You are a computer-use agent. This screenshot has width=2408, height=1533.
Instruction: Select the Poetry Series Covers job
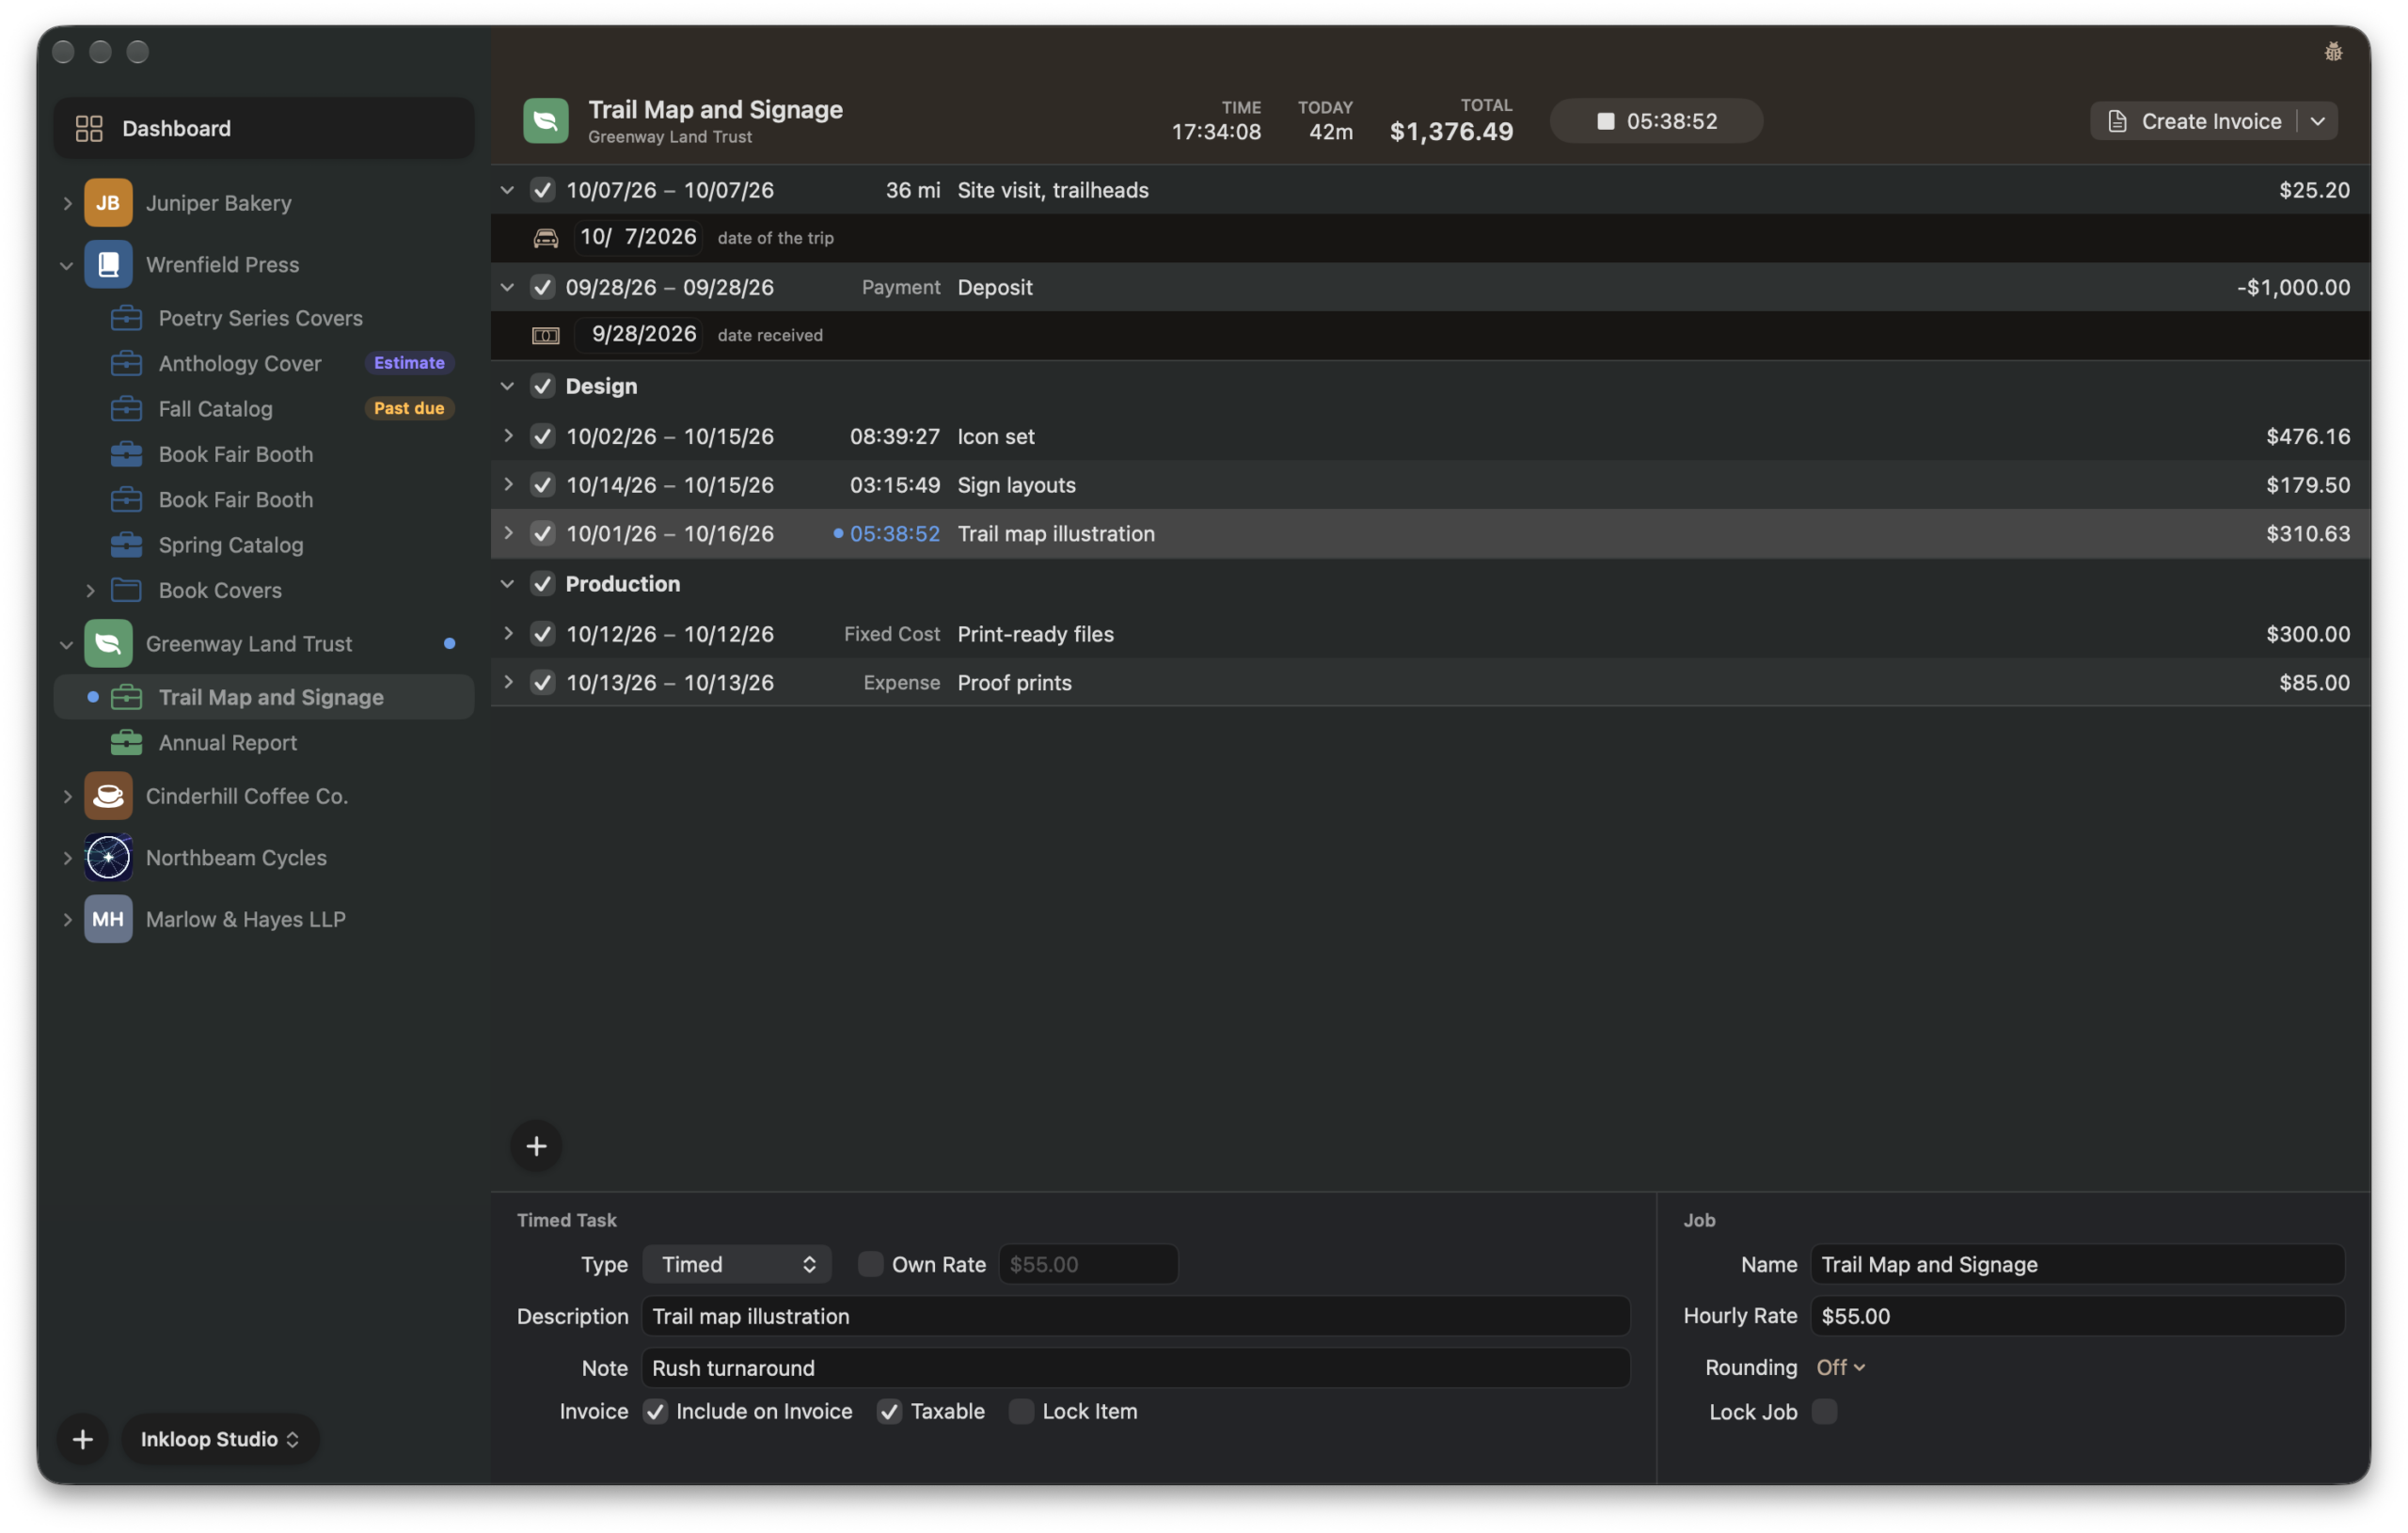click(x=264, y=318)
